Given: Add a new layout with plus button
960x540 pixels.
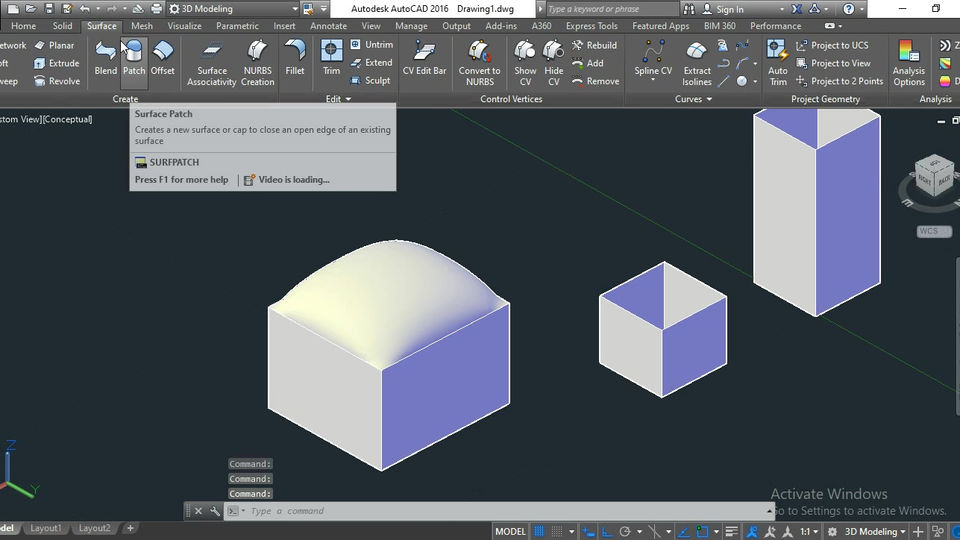Looking at the screenshot, I should 130,528.
